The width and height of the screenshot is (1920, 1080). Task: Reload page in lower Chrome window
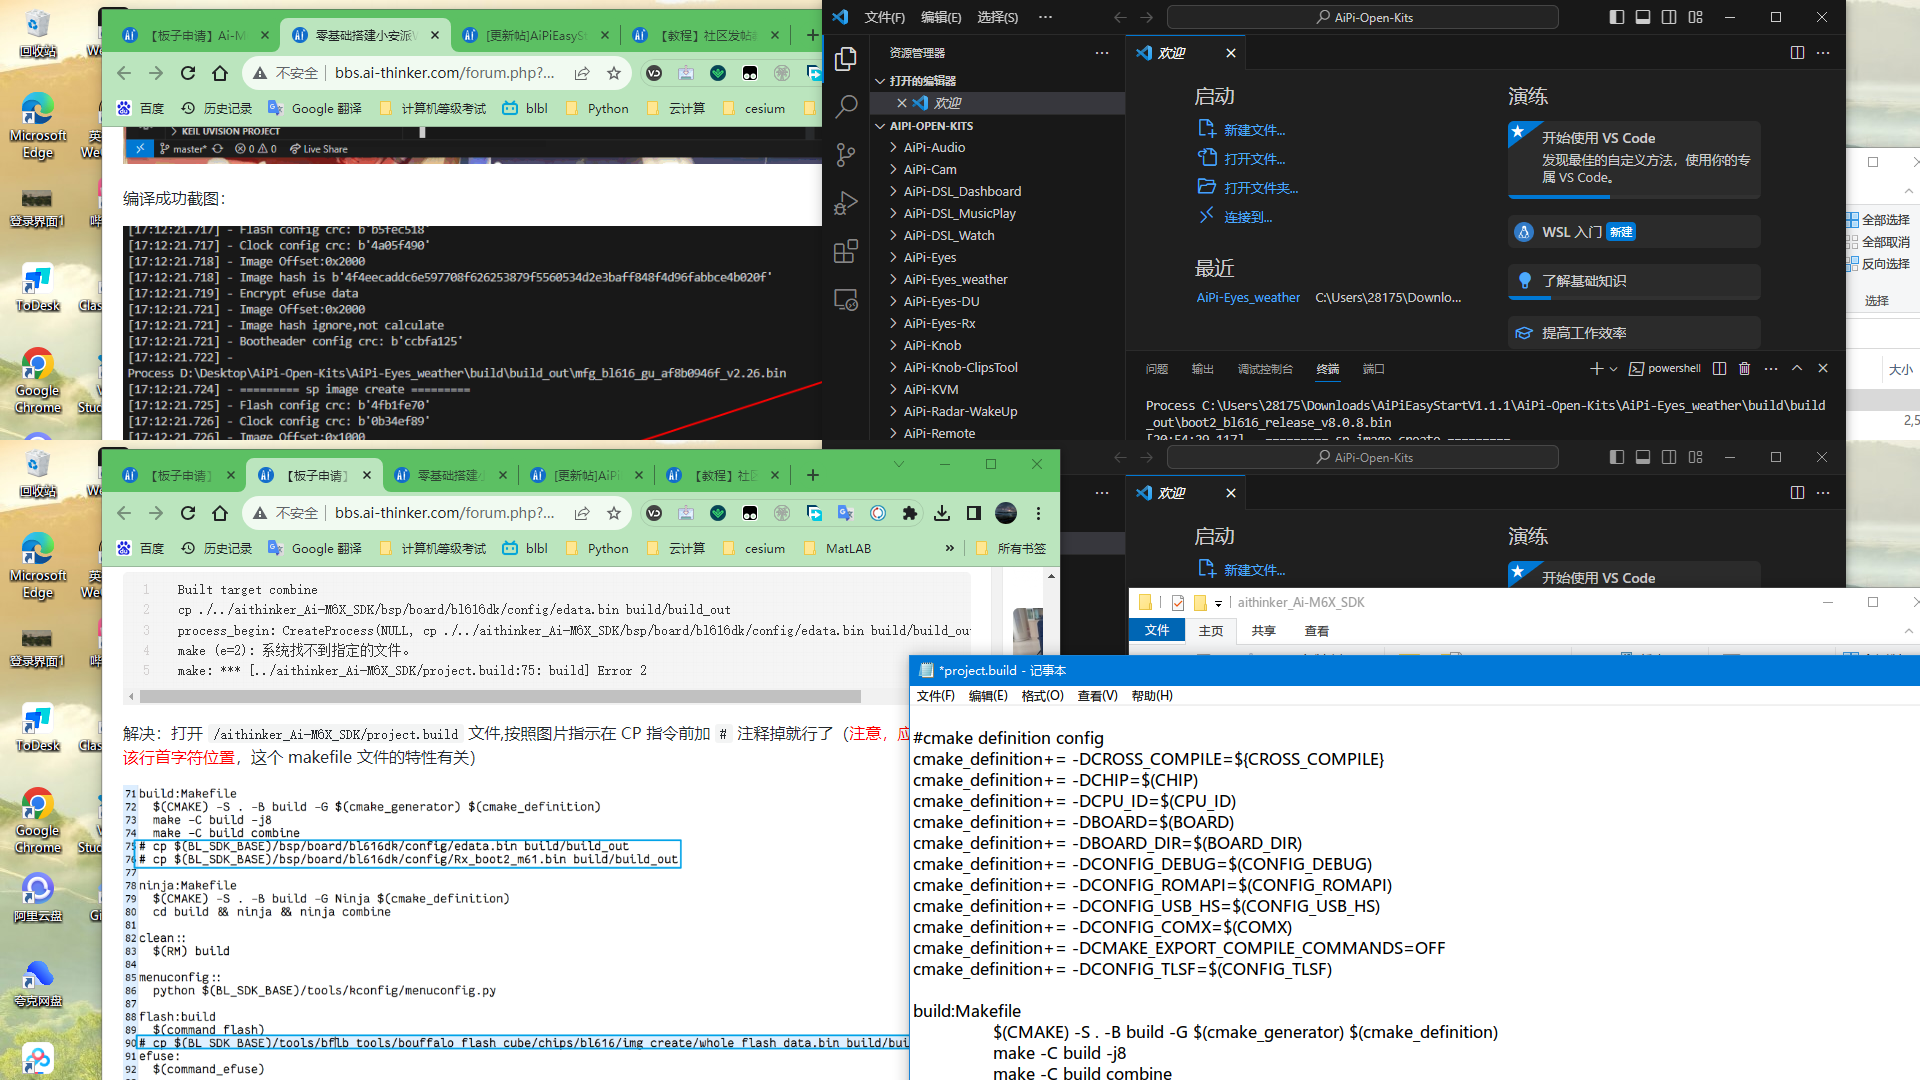tap(188, 513)
